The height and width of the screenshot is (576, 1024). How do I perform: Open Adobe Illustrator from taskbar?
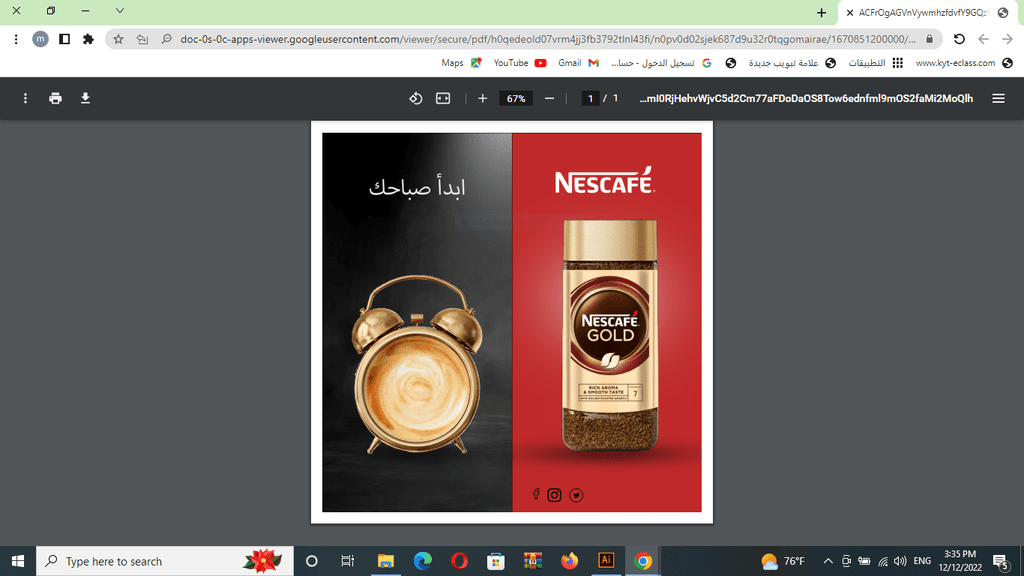606,561
